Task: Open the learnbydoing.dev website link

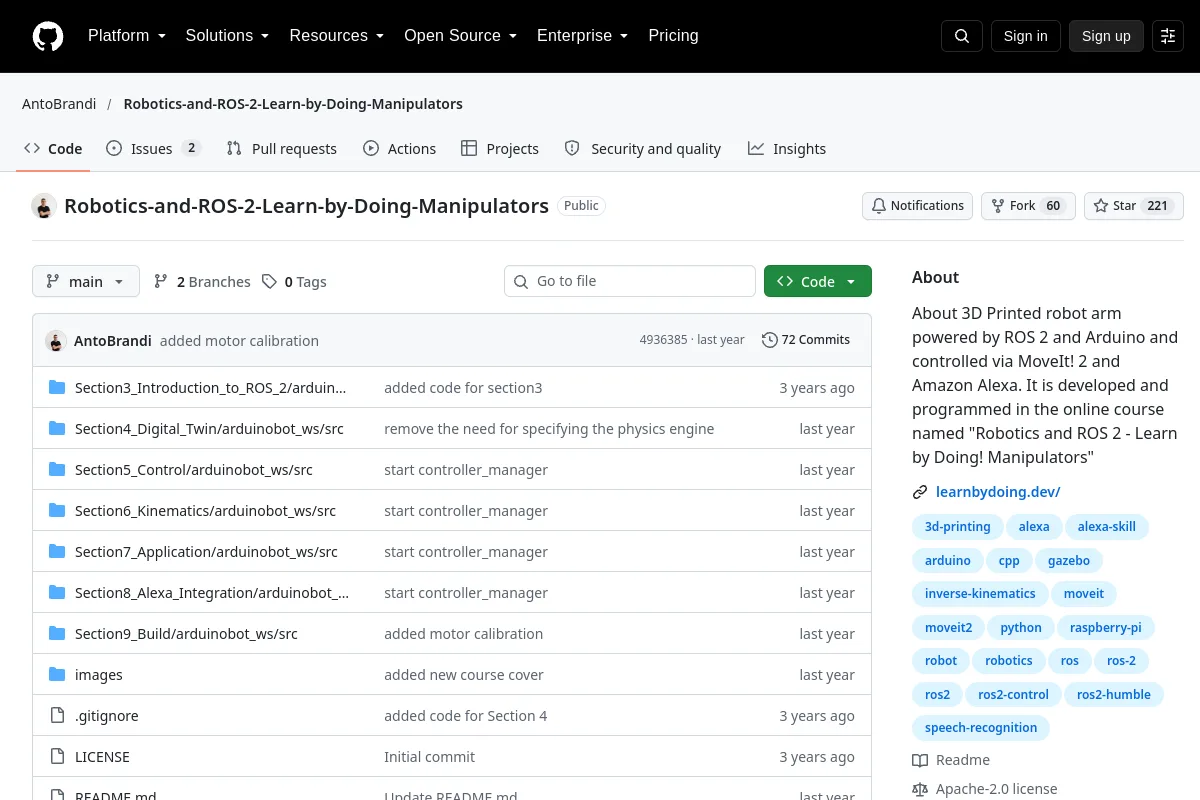Action: pos(998,492)
